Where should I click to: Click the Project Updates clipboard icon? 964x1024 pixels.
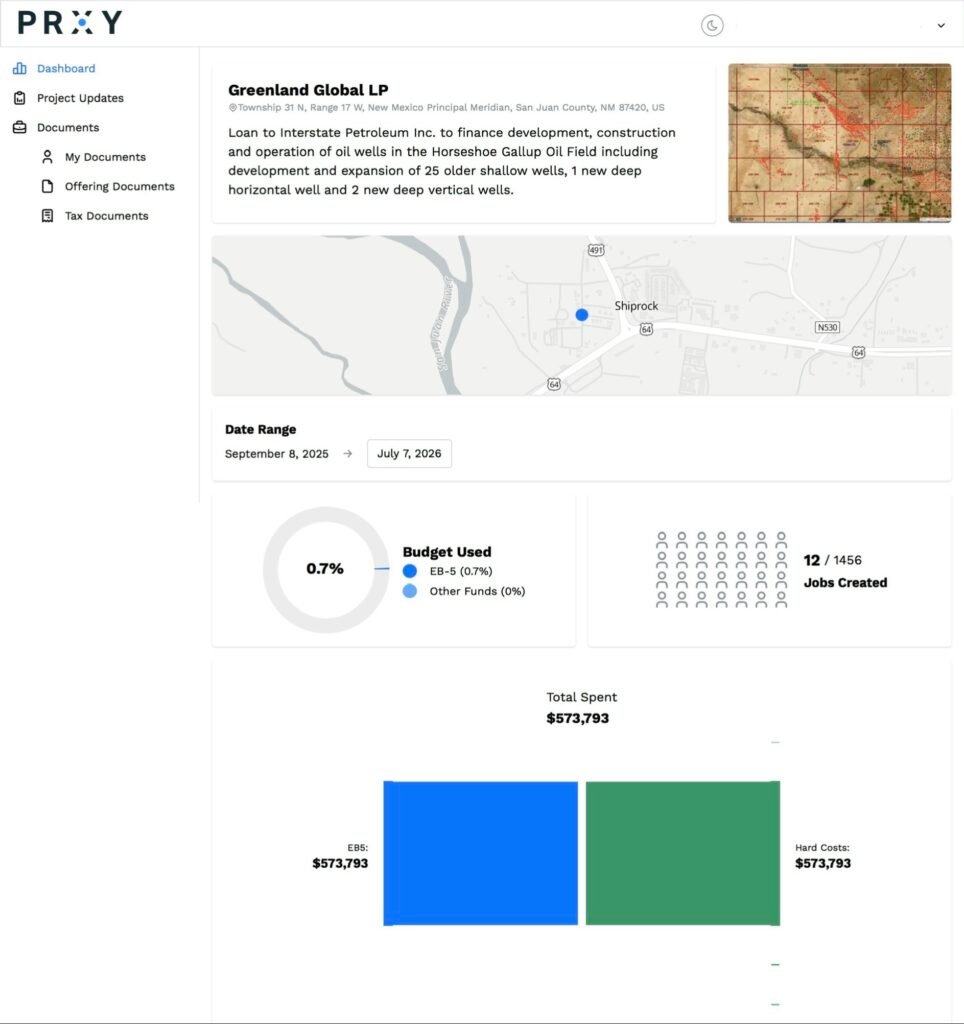(20, 98)
